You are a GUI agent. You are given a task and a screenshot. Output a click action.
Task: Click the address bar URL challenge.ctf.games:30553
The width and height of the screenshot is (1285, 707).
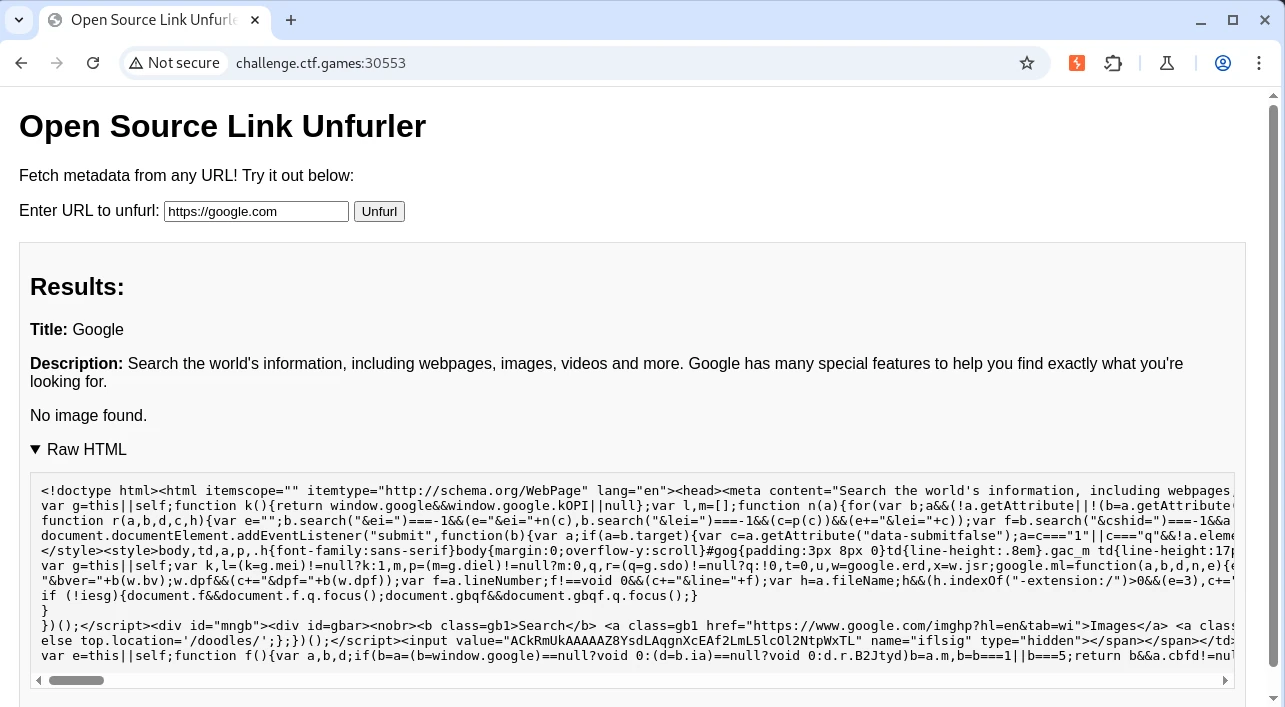[x=321, y=63]
